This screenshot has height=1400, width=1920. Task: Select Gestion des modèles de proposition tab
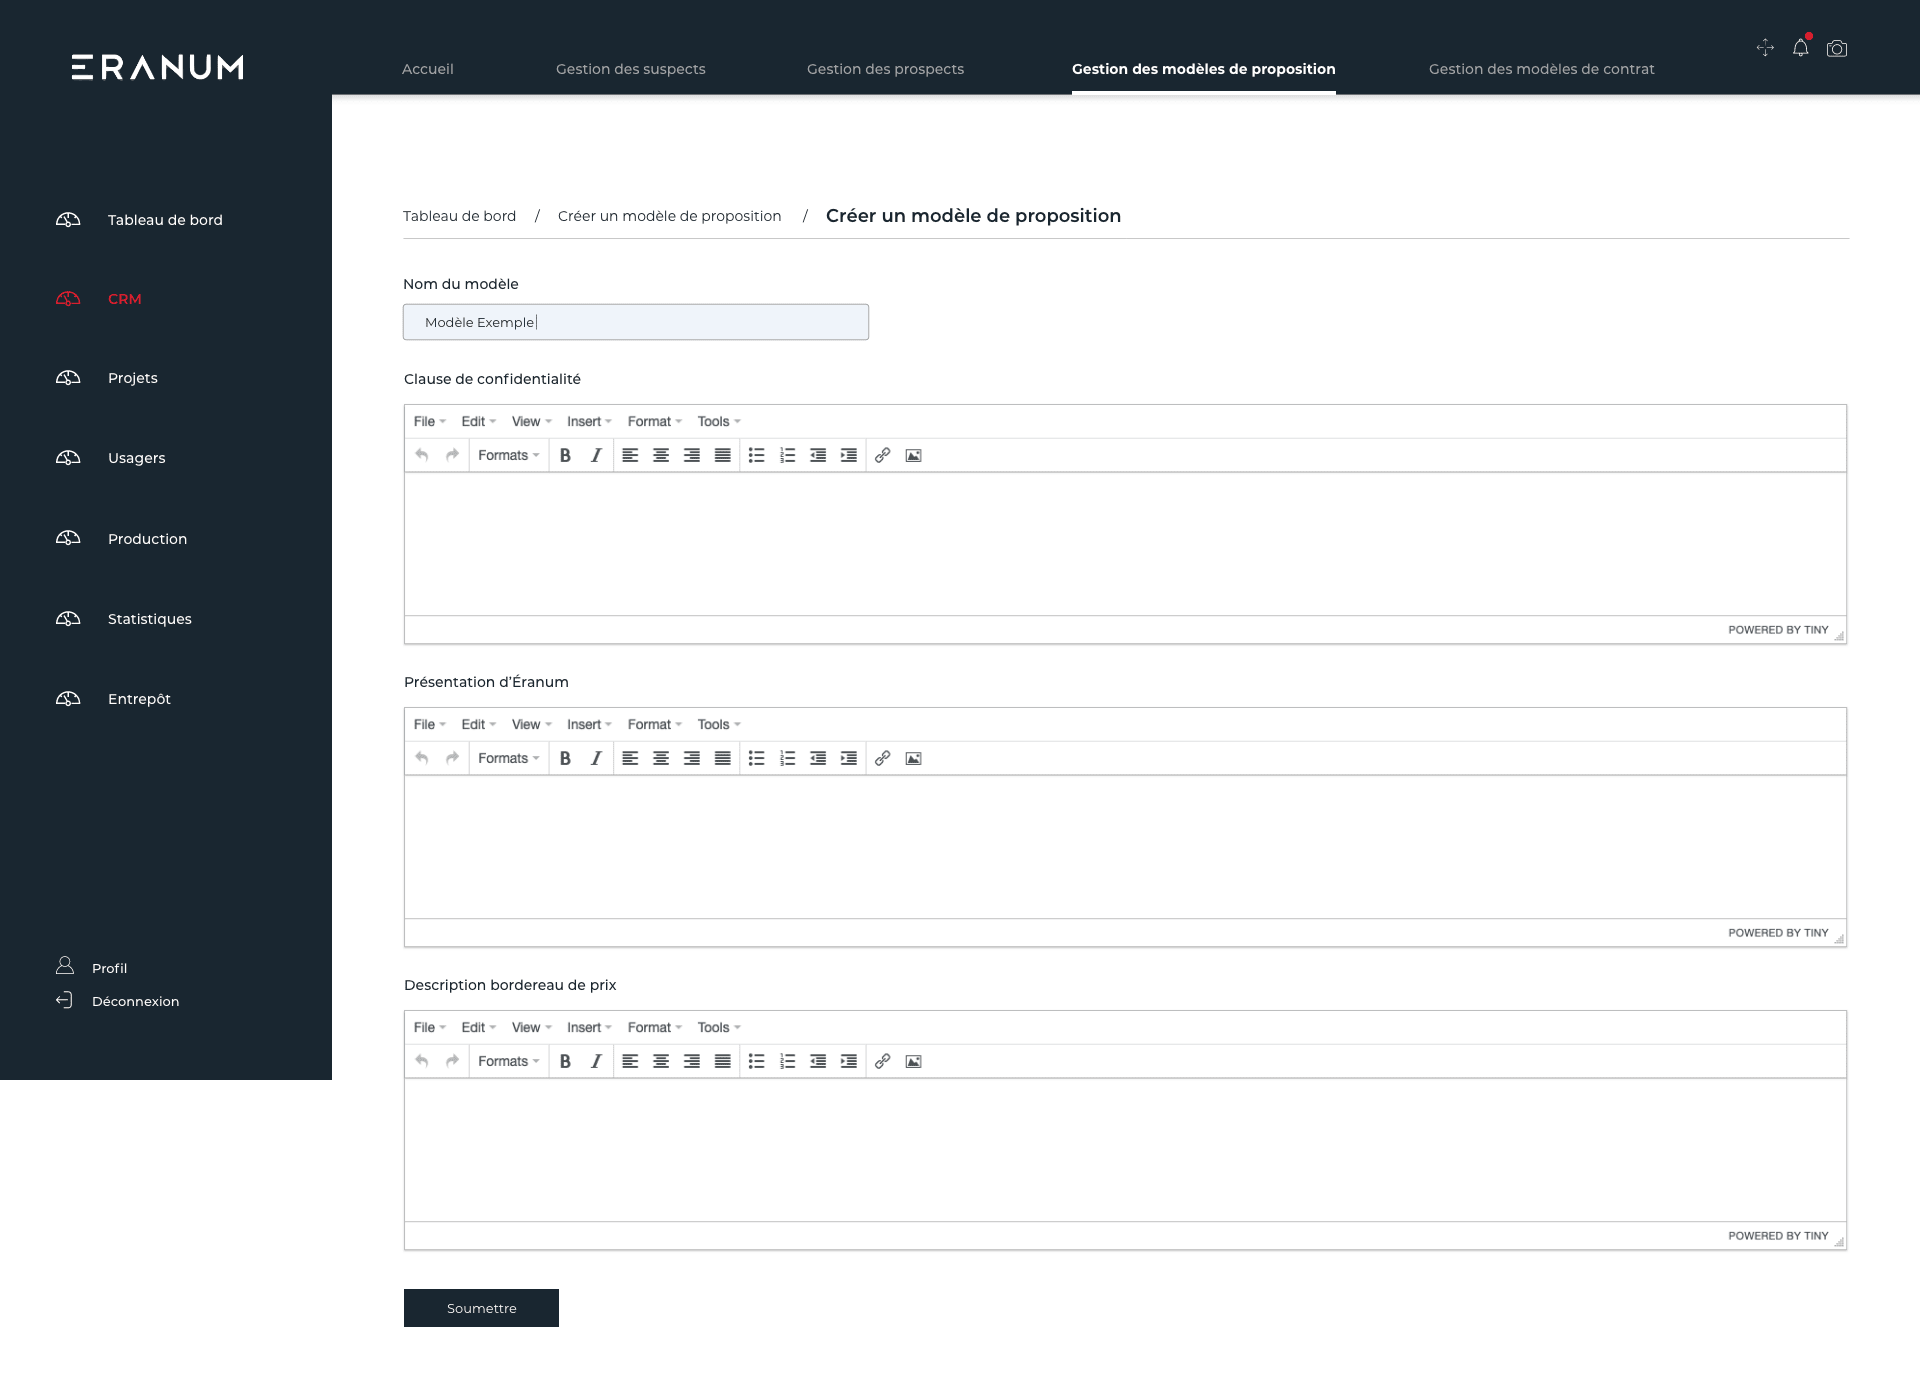pyautogui.click(x=1204, y=69)
